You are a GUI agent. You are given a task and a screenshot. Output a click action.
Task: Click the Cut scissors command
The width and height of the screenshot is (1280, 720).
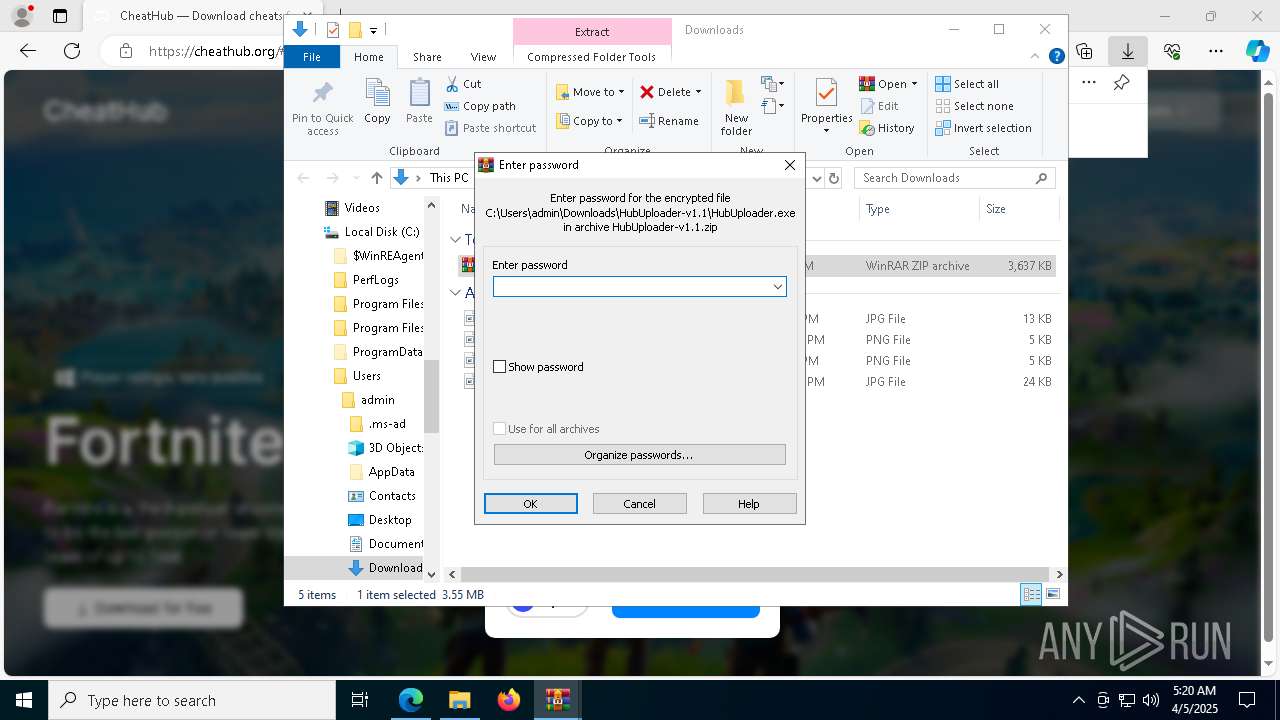click(463, 84)
